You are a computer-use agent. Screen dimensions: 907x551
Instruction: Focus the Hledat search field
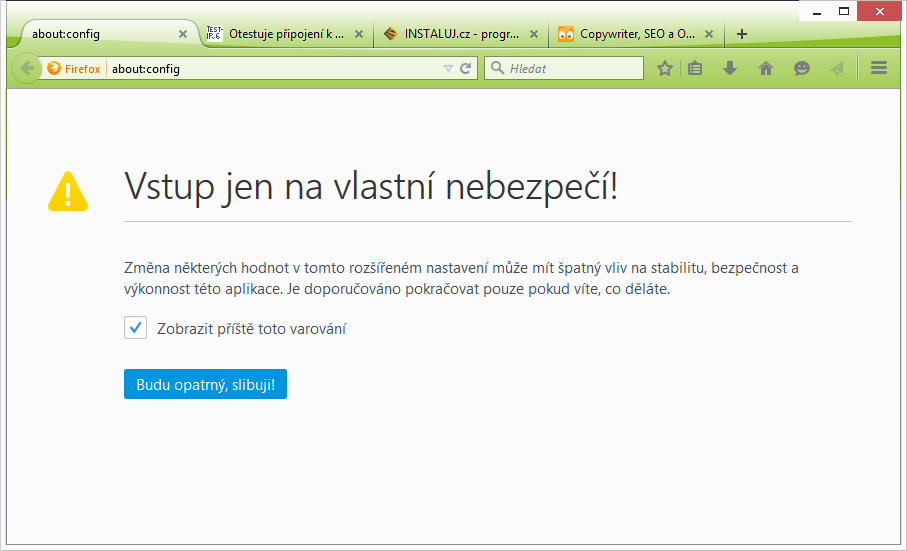(564, 68)
